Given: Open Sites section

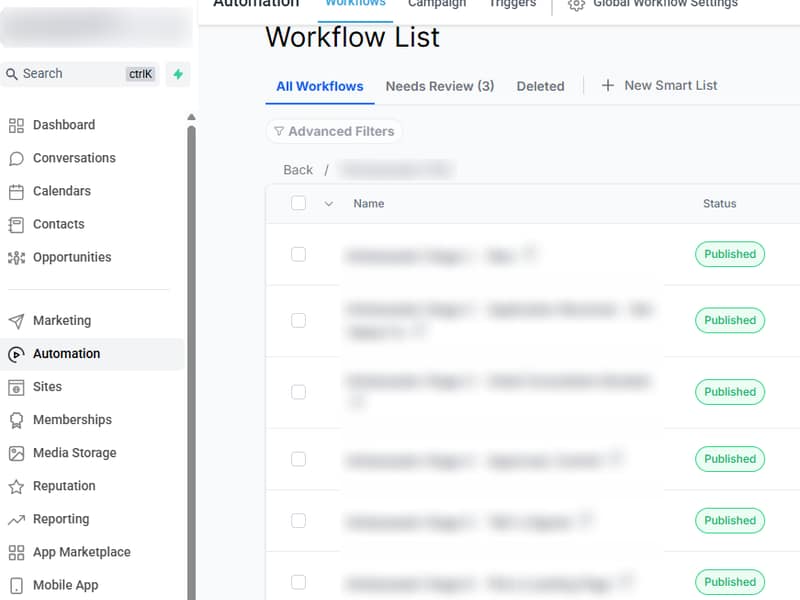Looking at the screenshot, I should pyautogui.click(x=36, y=387).
